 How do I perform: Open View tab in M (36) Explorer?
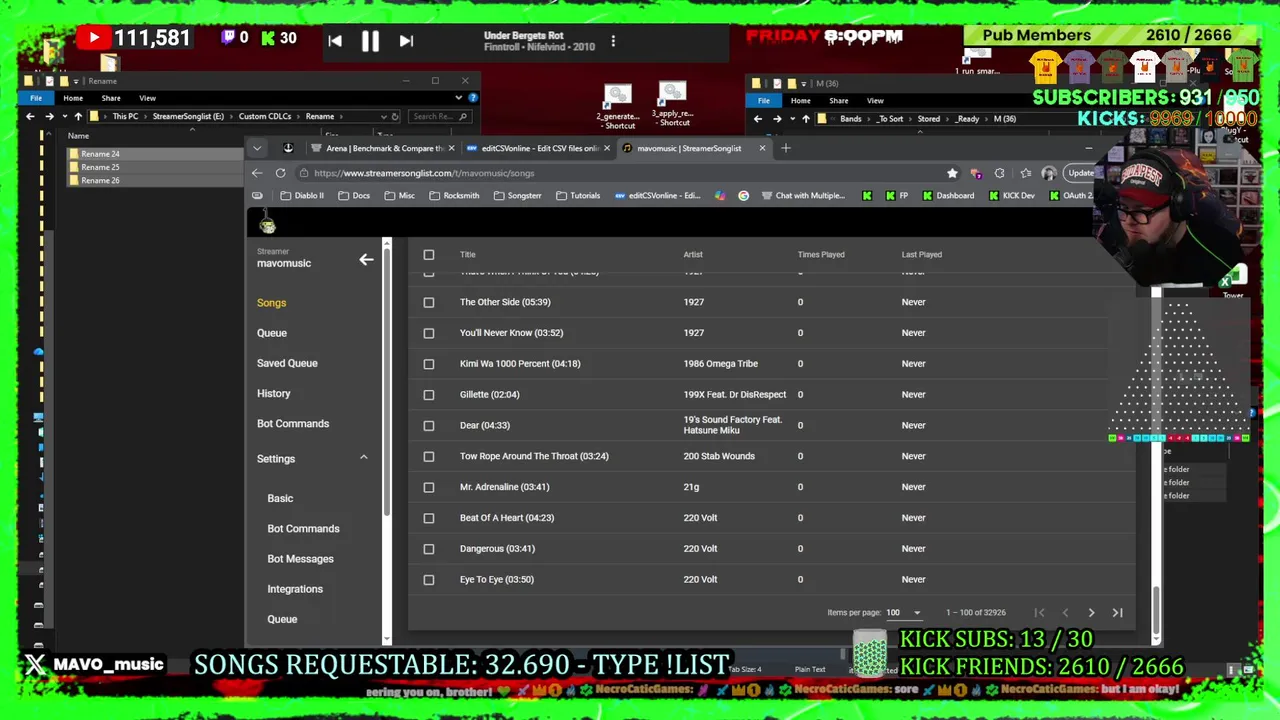875,100
